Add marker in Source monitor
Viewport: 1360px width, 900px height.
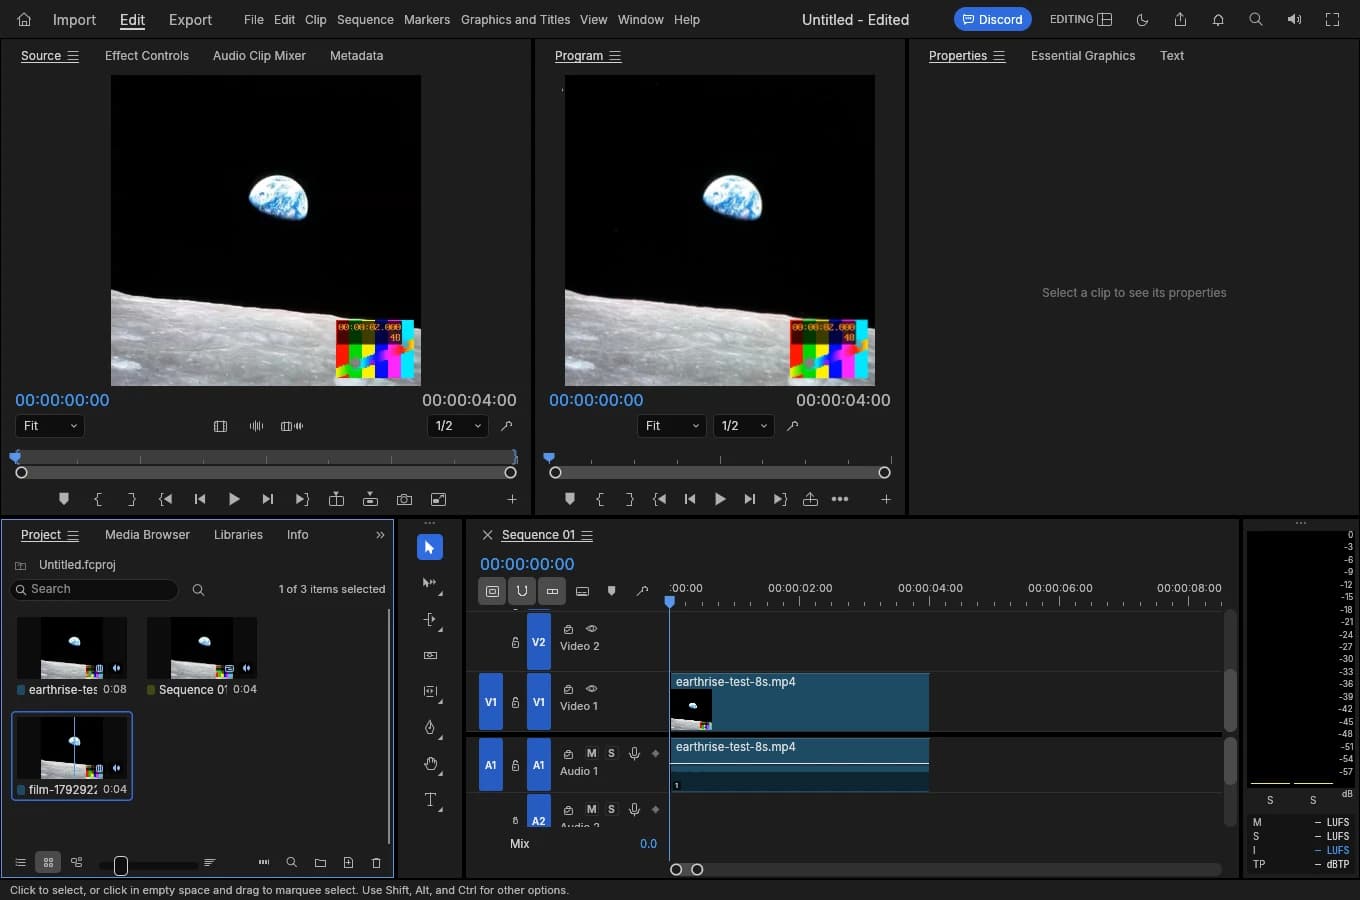tap(64, 499)
